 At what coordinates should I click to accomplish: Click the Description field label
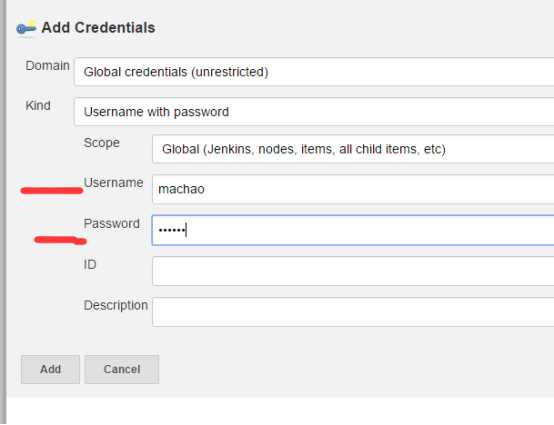click(116, 305)
